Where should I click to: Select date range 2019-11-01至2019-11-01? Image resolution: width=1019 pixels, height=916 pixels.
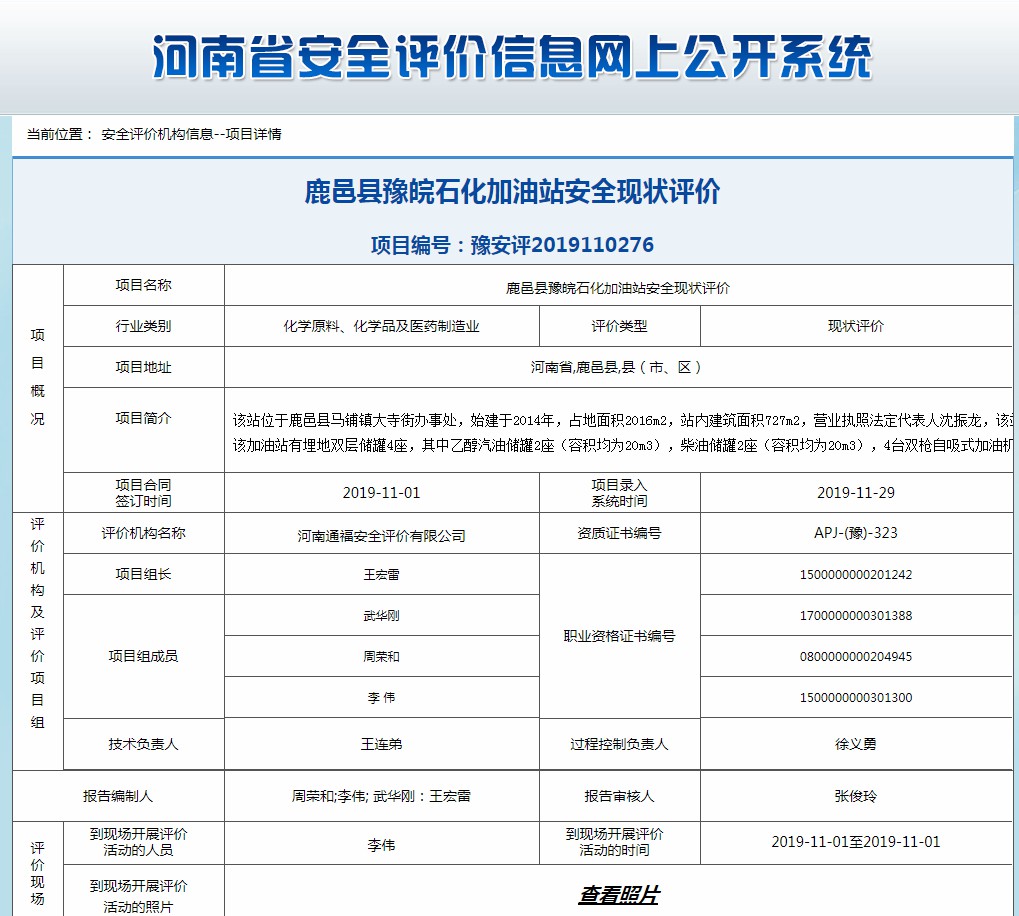coord(856,842)
